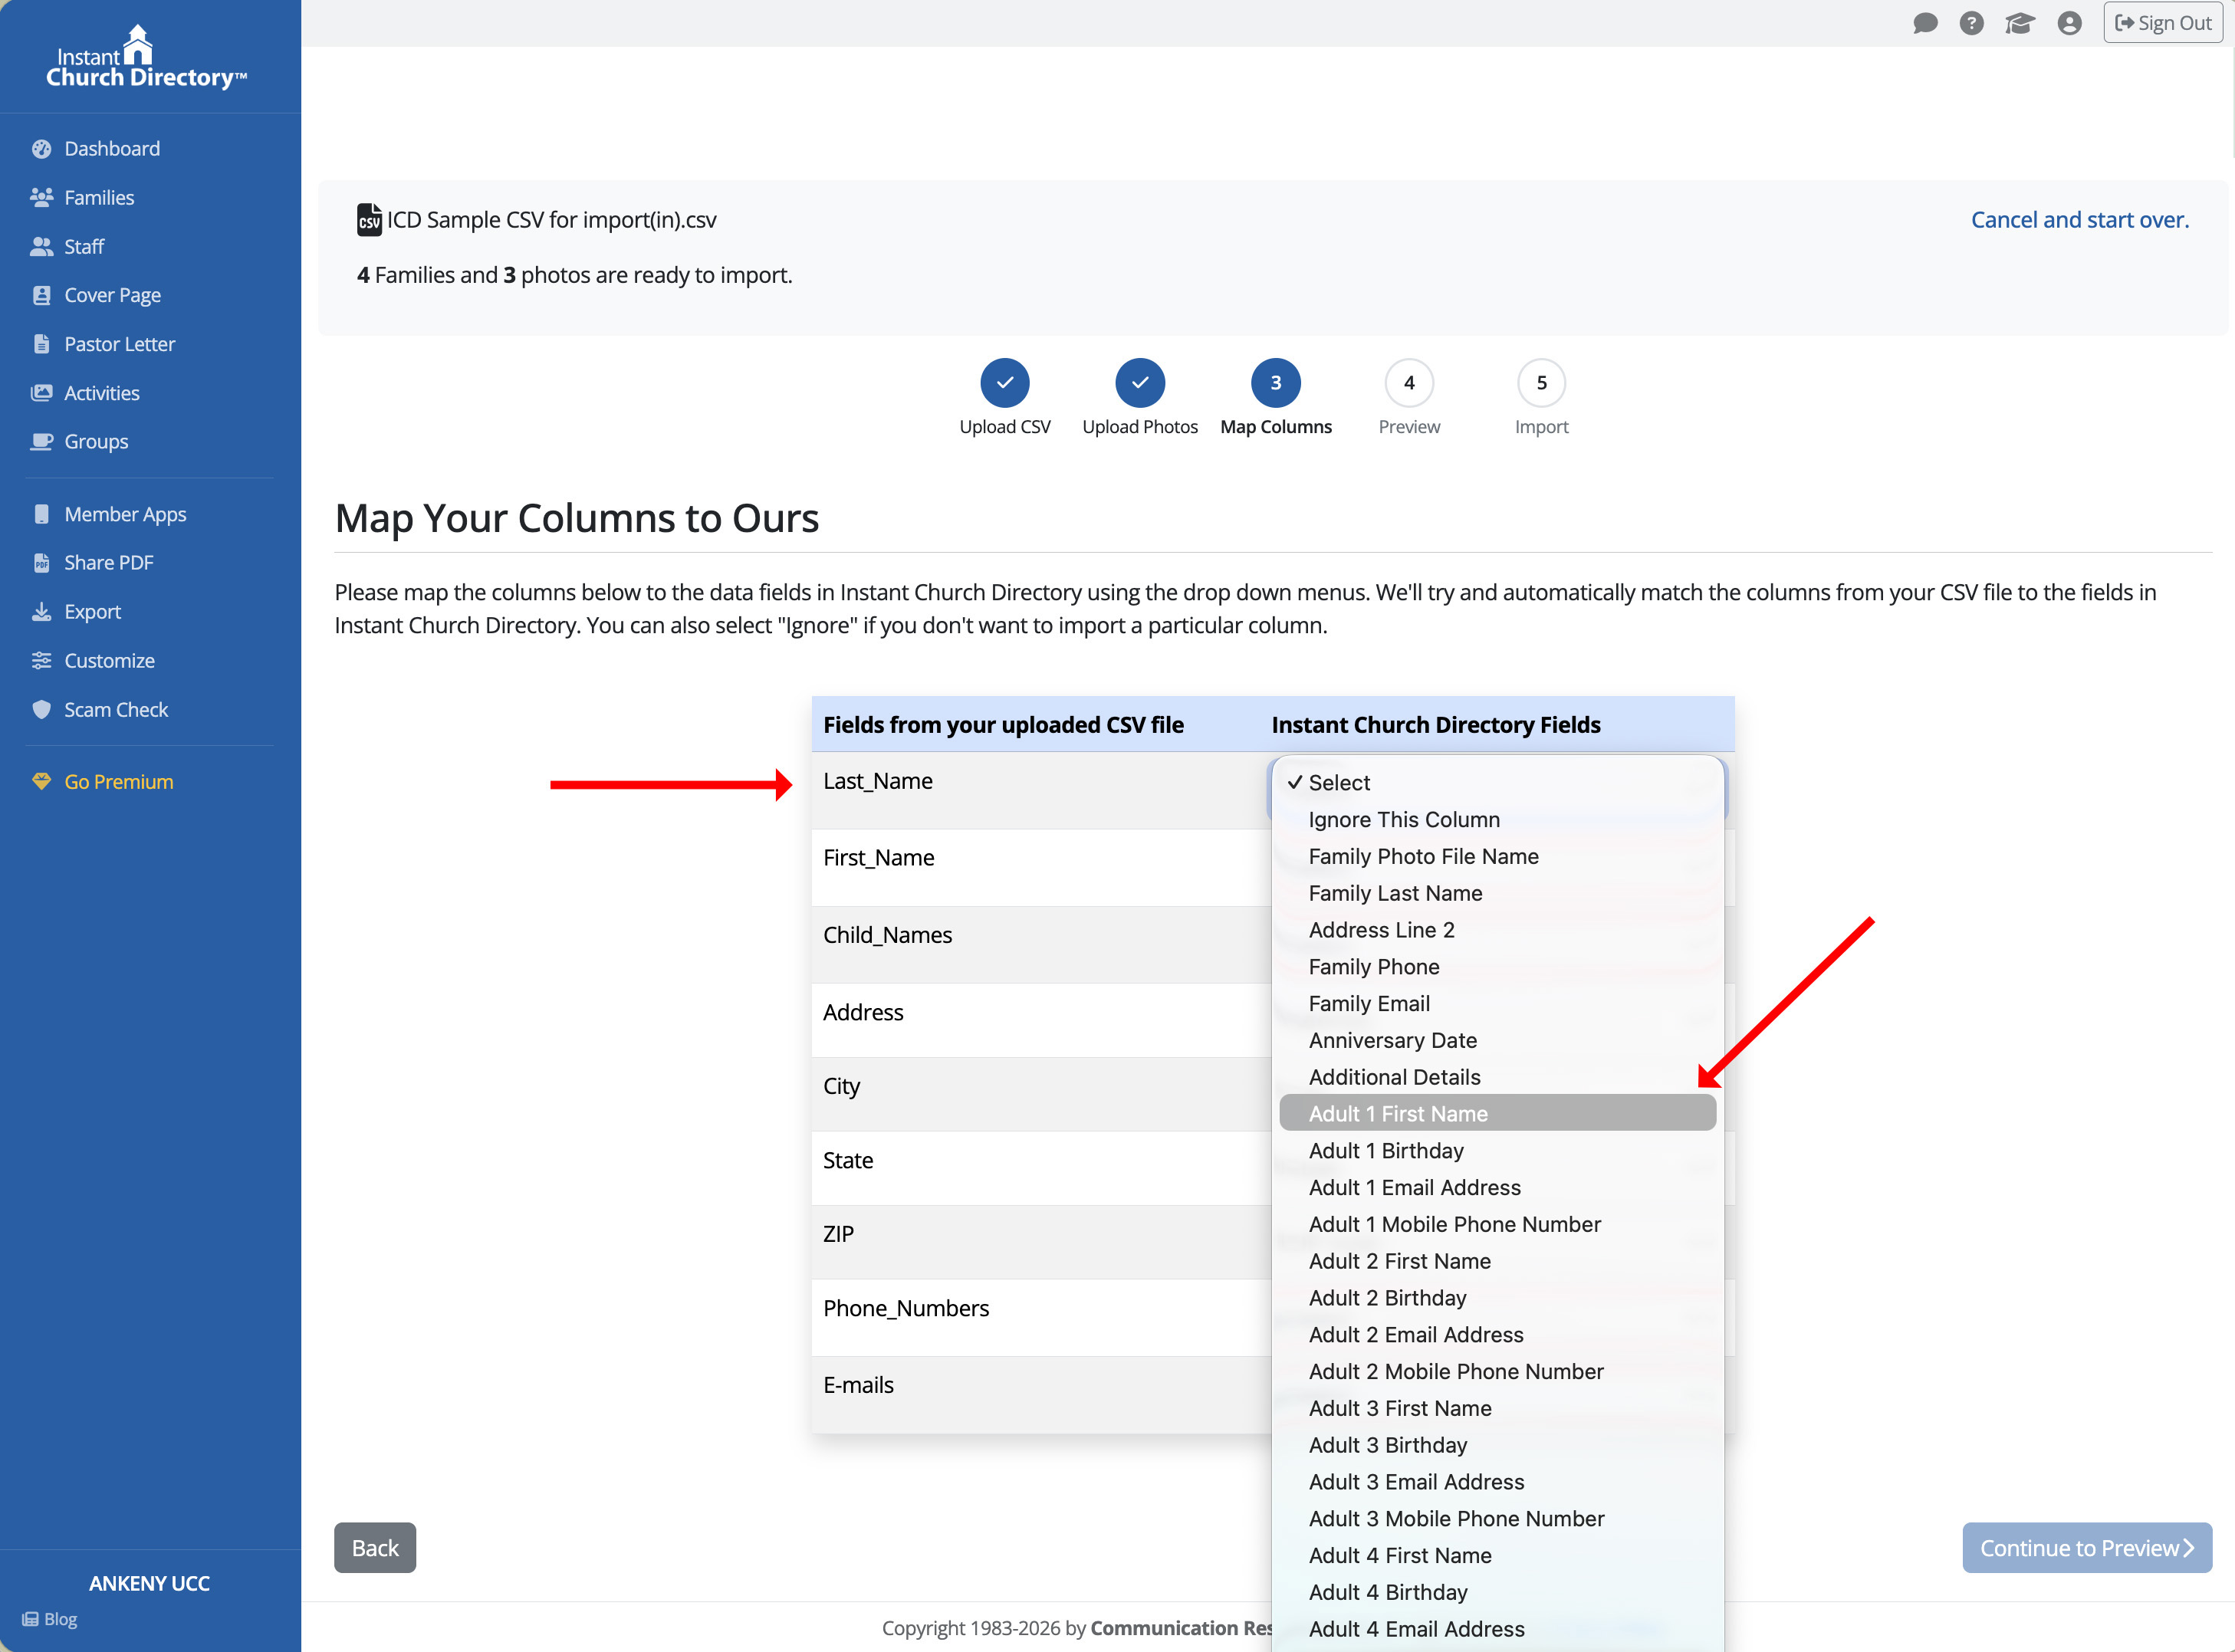
Task: Click the Go Premium diamond icon
Action: (x=41, y=782)
